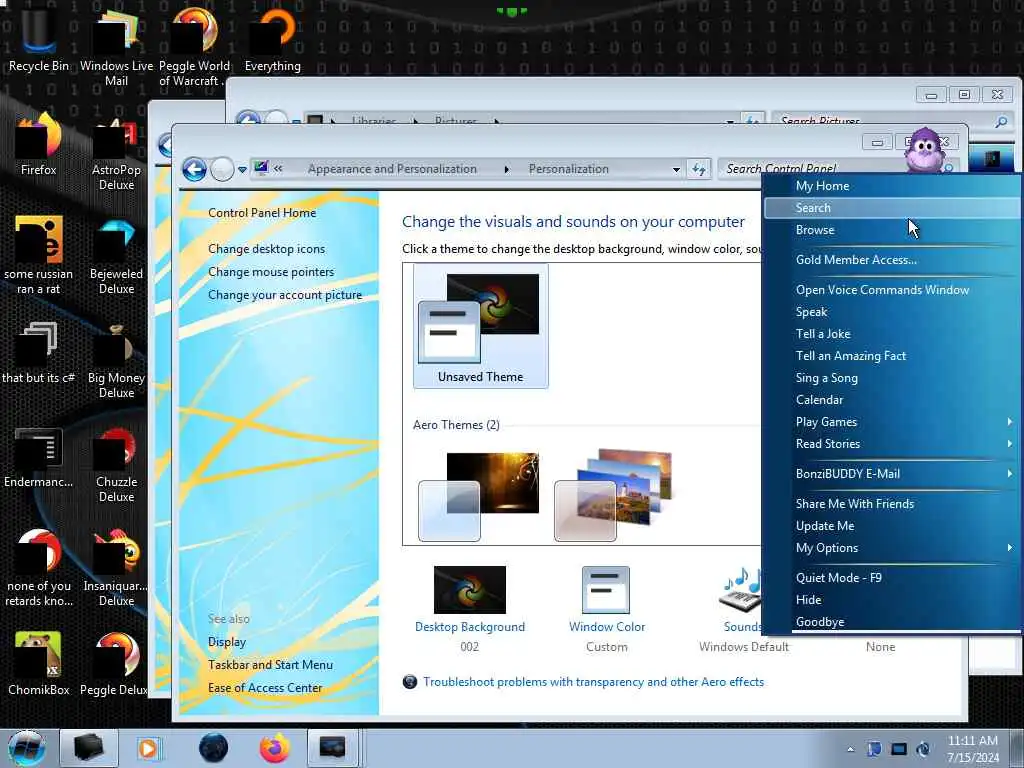
Task: Select My Home in BonziBUDDY menu
Action: coord(891,186)
